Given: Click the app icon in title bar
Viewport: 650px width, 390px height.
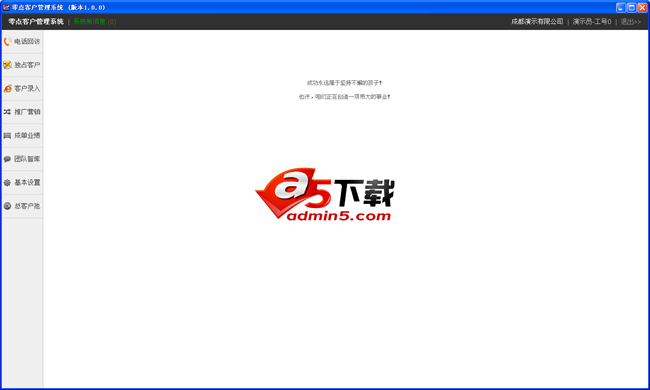Looking at the screenshot, I should pyautogui.click(x=6, y=7).
